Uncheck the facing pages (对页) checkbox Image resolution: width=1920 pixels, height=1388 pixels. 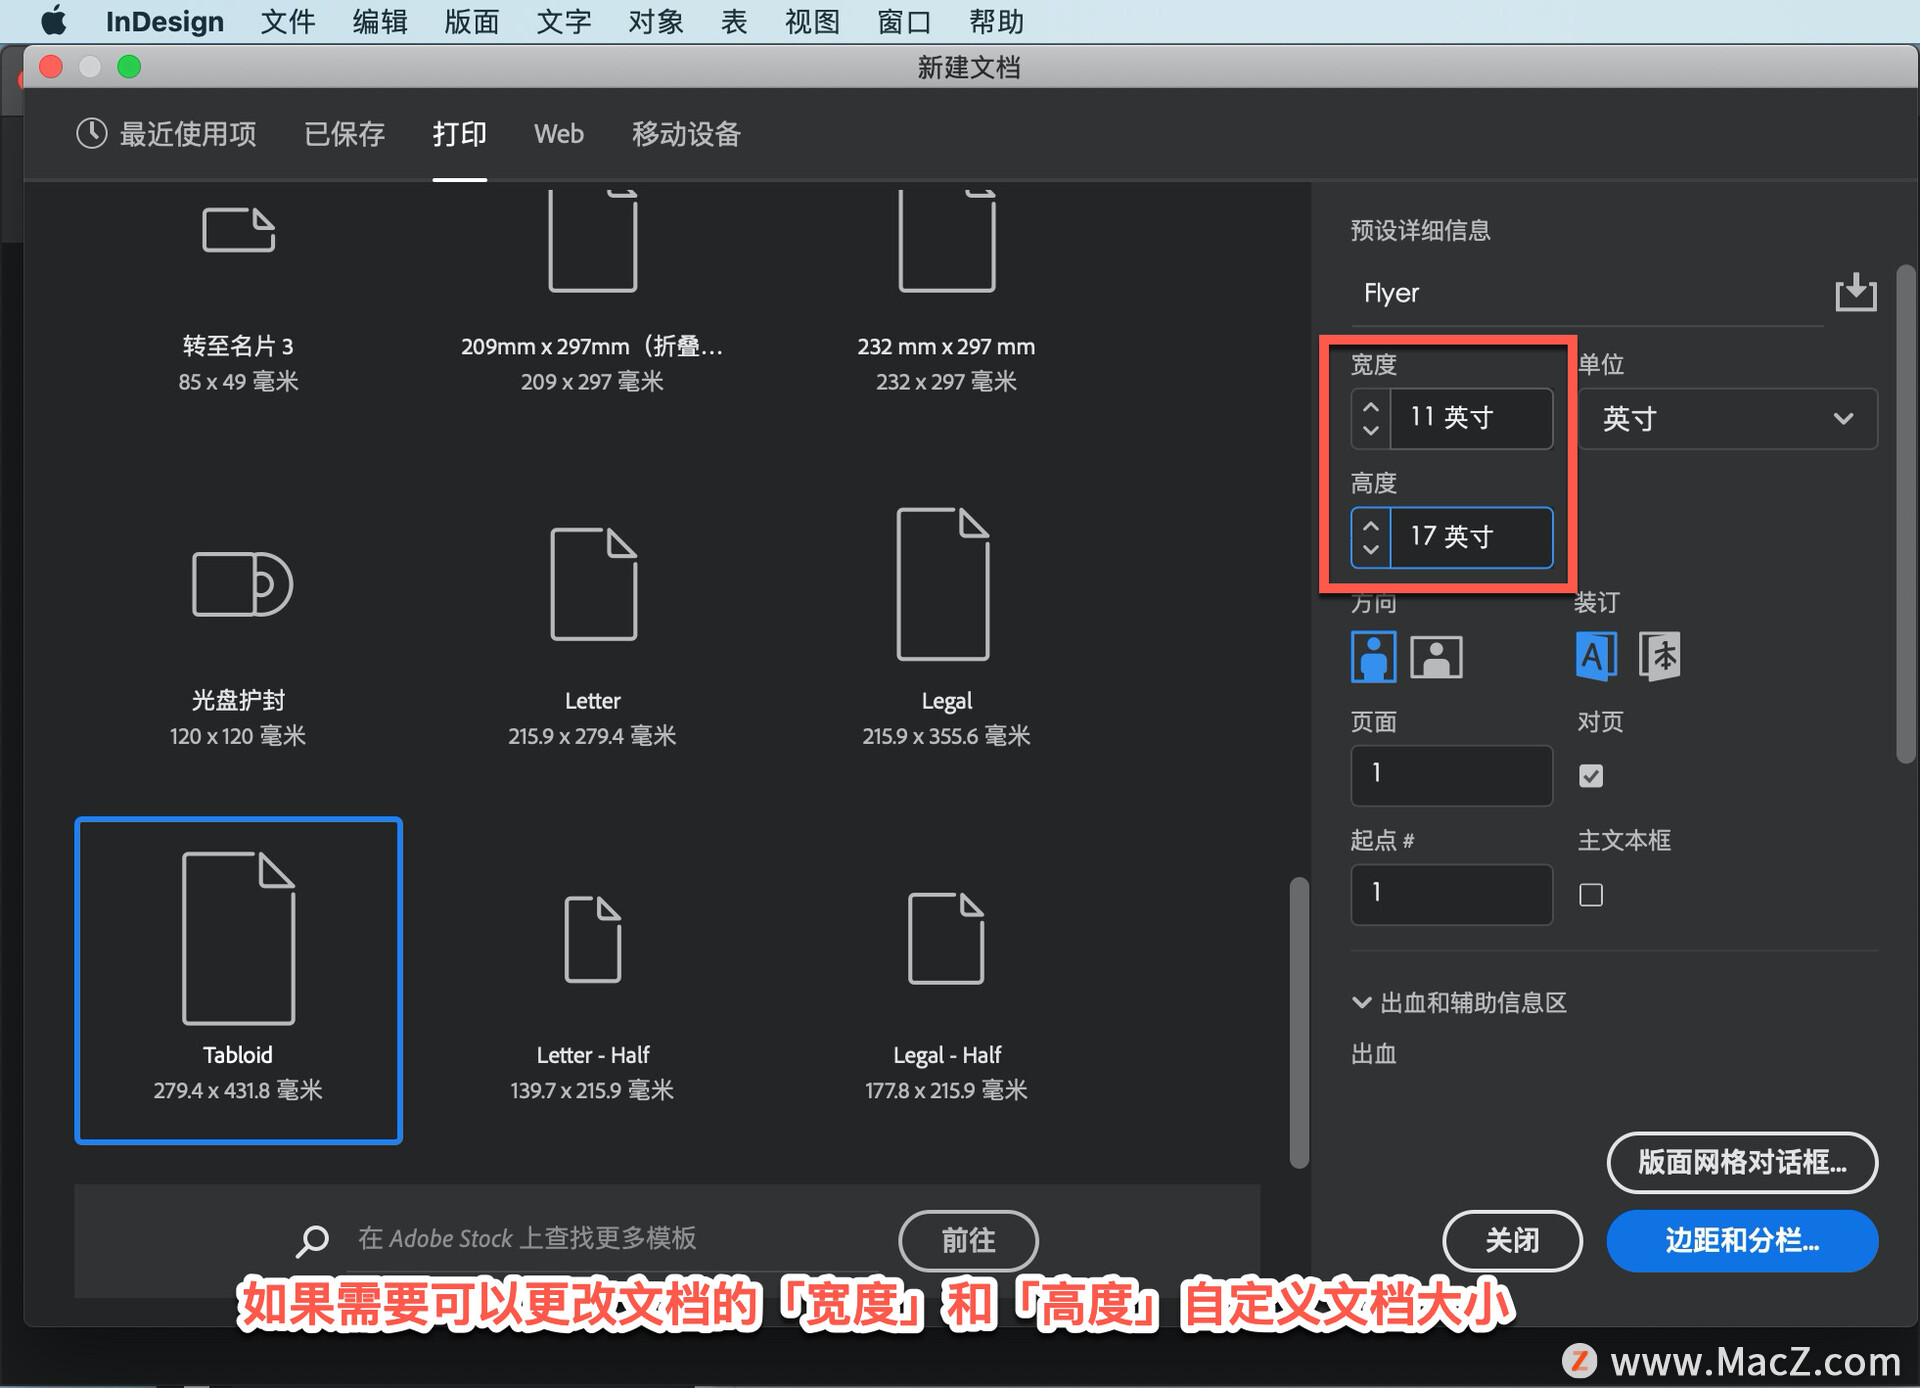point(1591,776)
